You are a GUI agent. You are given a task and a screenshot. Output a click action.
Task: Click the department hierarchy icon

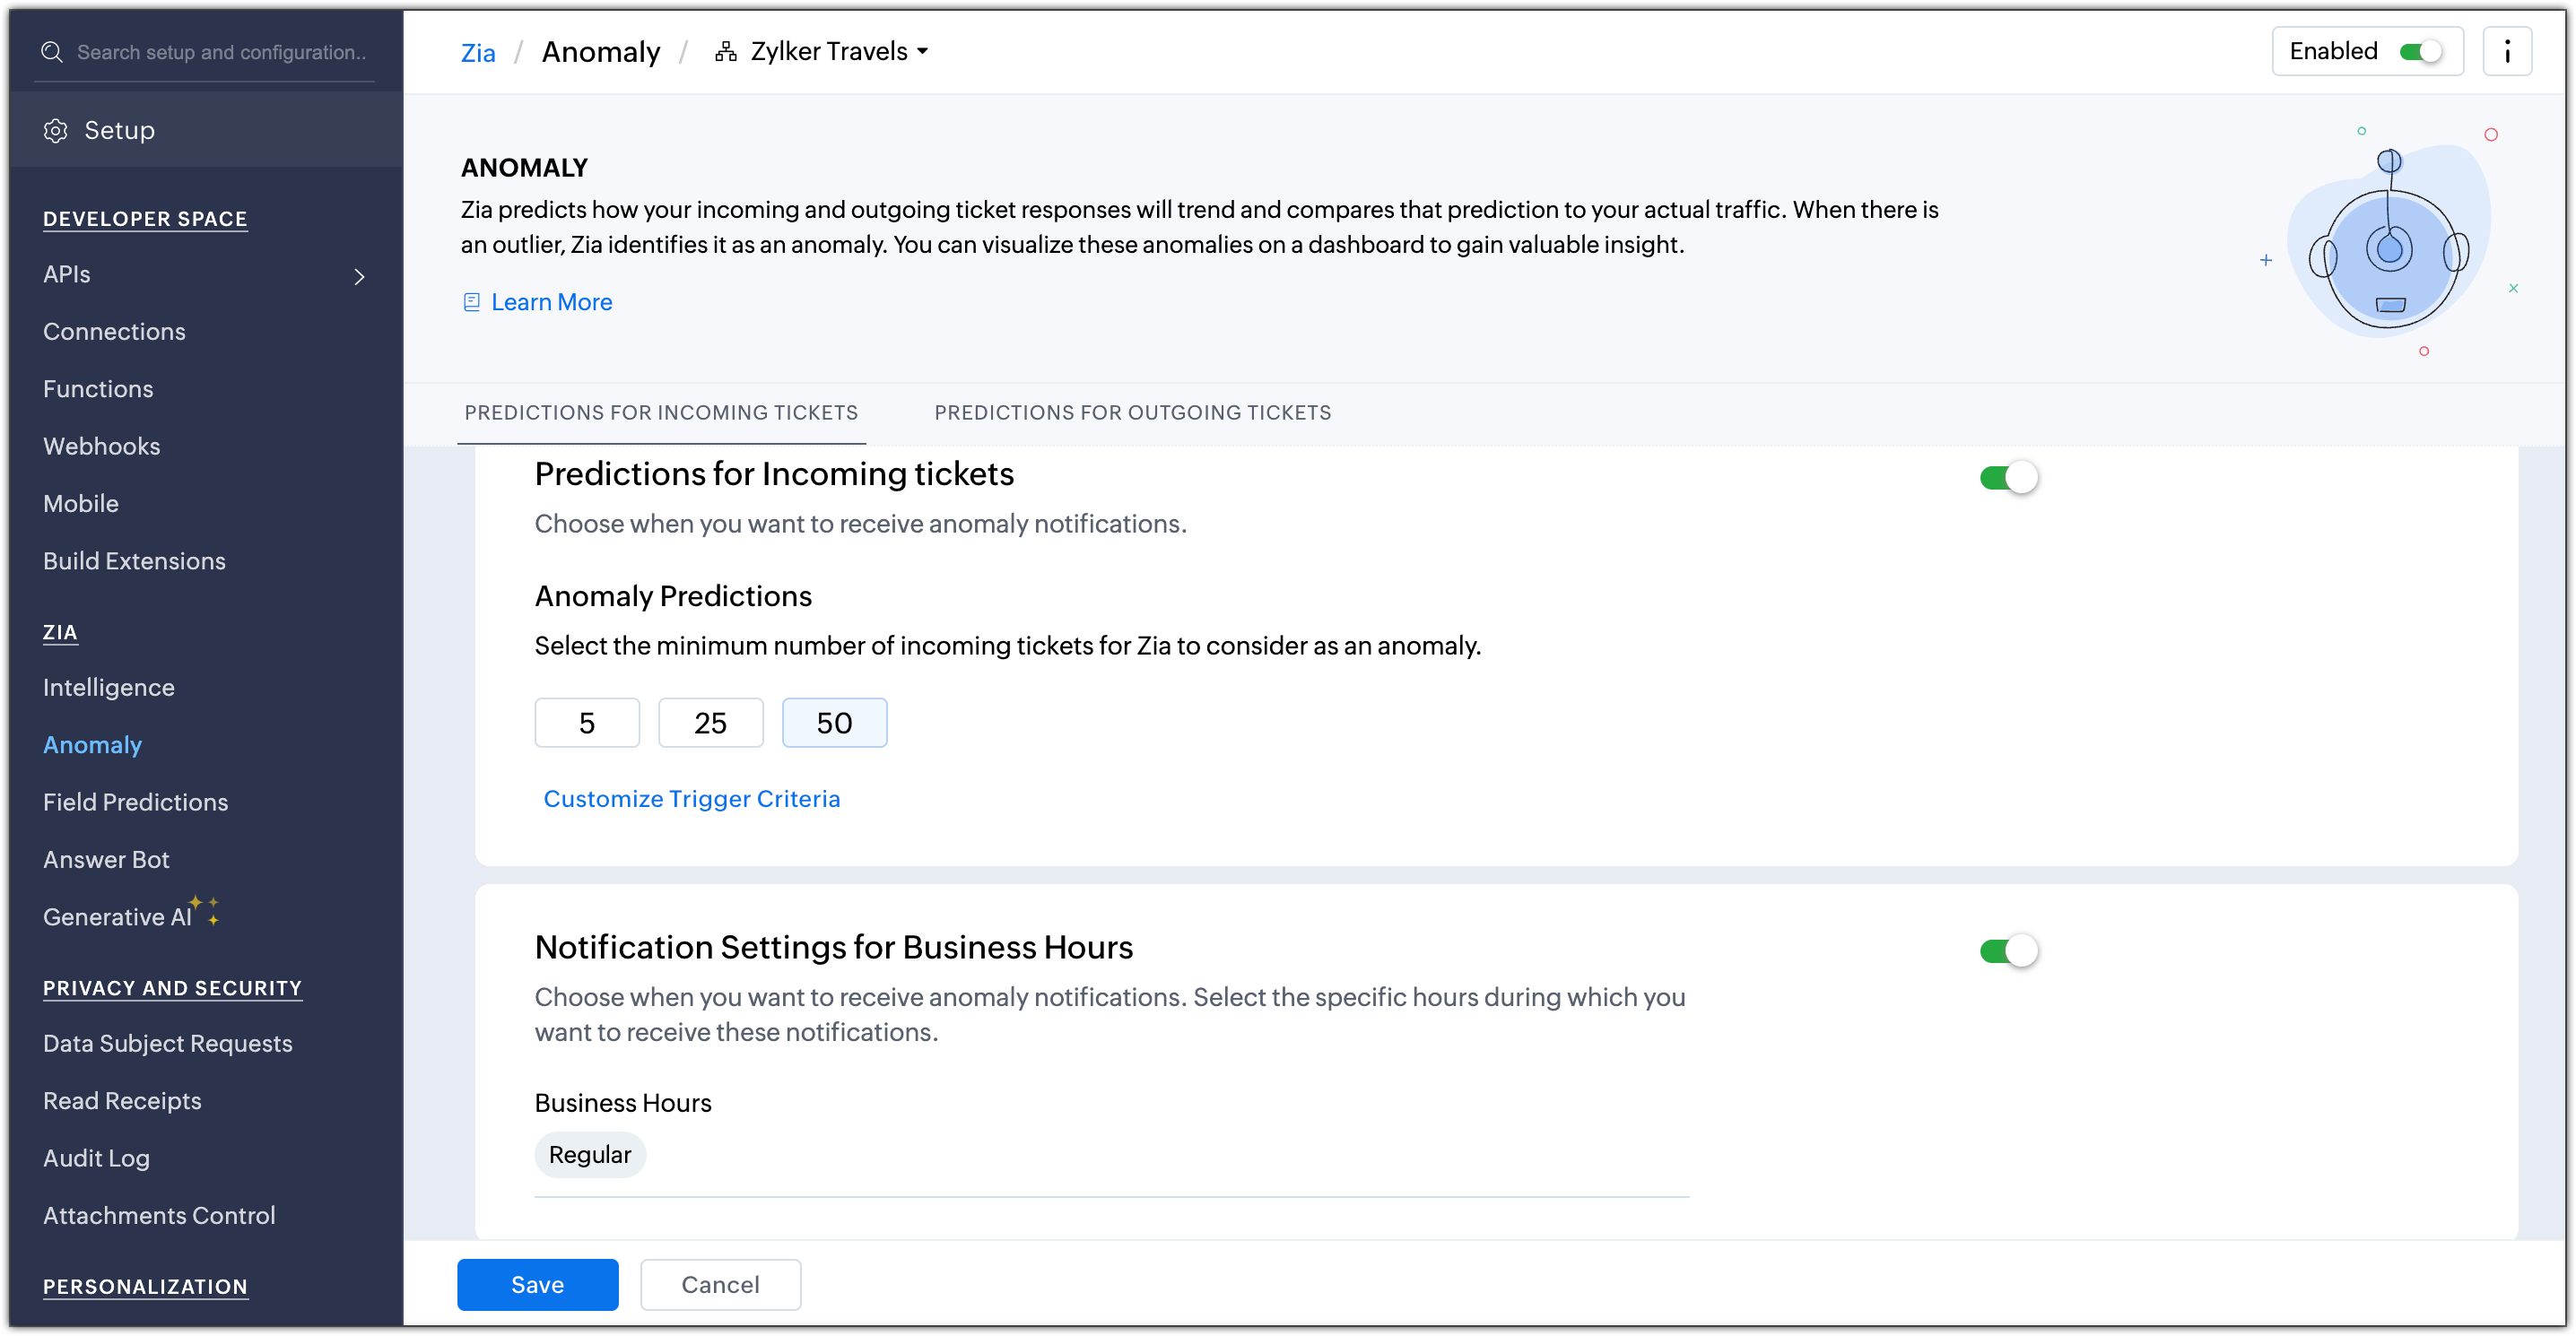[726, 52]
